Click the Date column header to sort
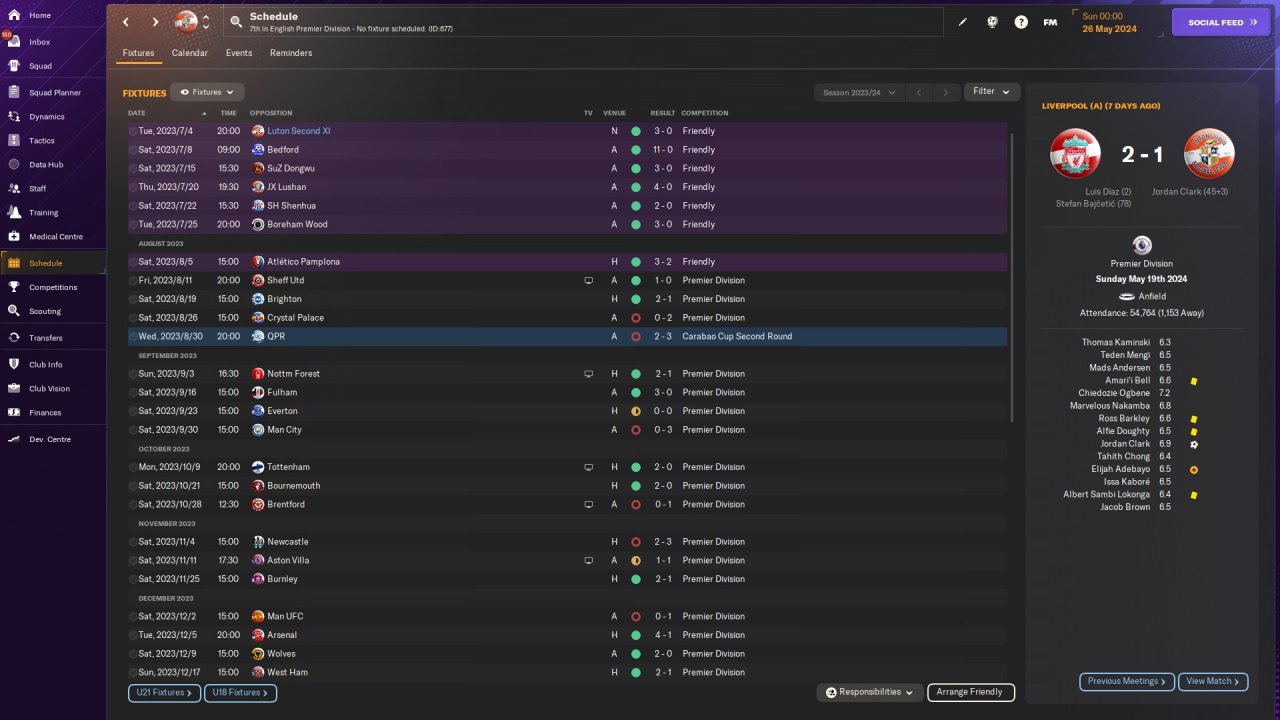The width and height of the screenshot is (1280, 720). pyautogui.click(x=137, y=113)
